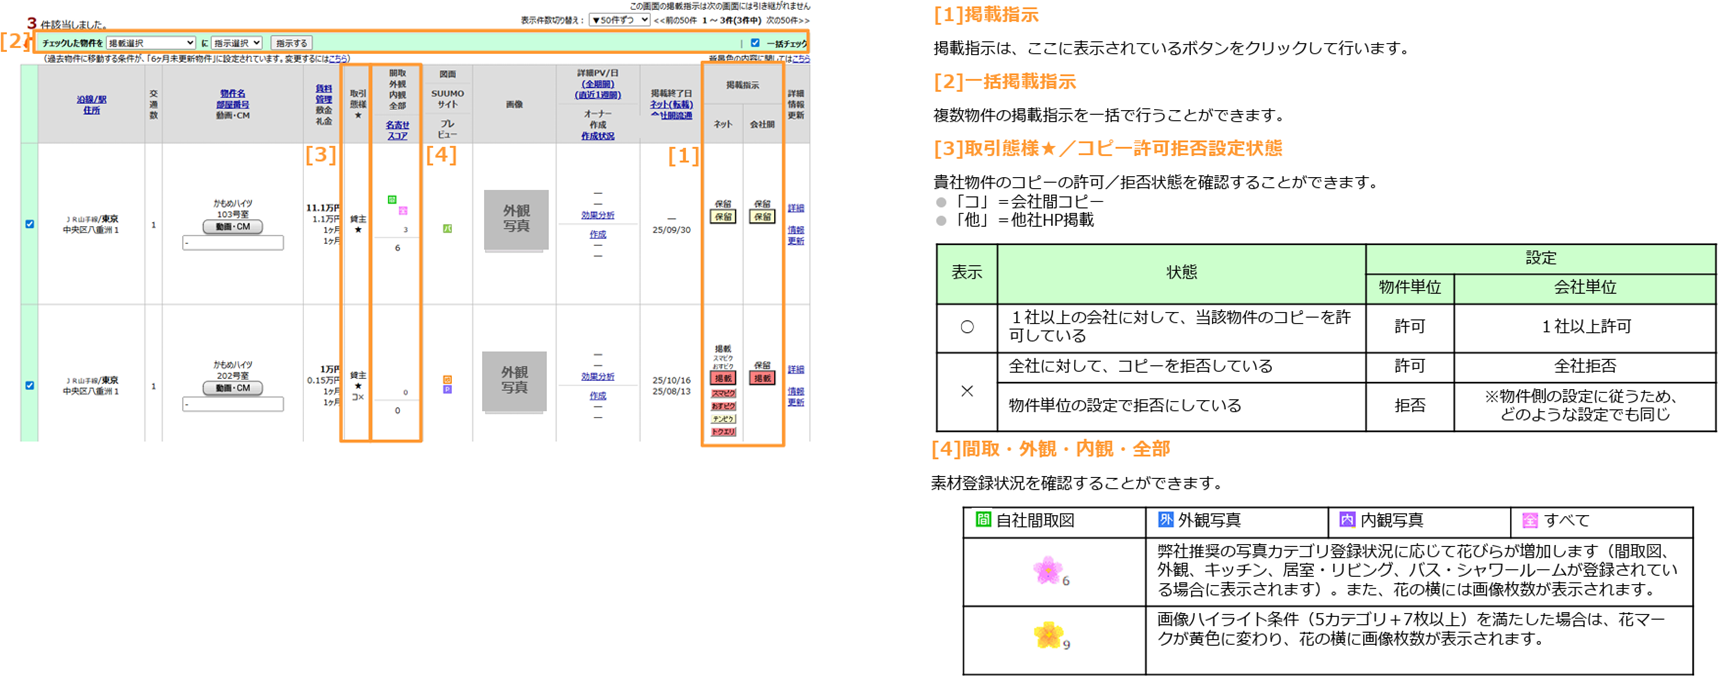
Task: Open the 掲載選択 dropdown
Action: tap(150, 43)
